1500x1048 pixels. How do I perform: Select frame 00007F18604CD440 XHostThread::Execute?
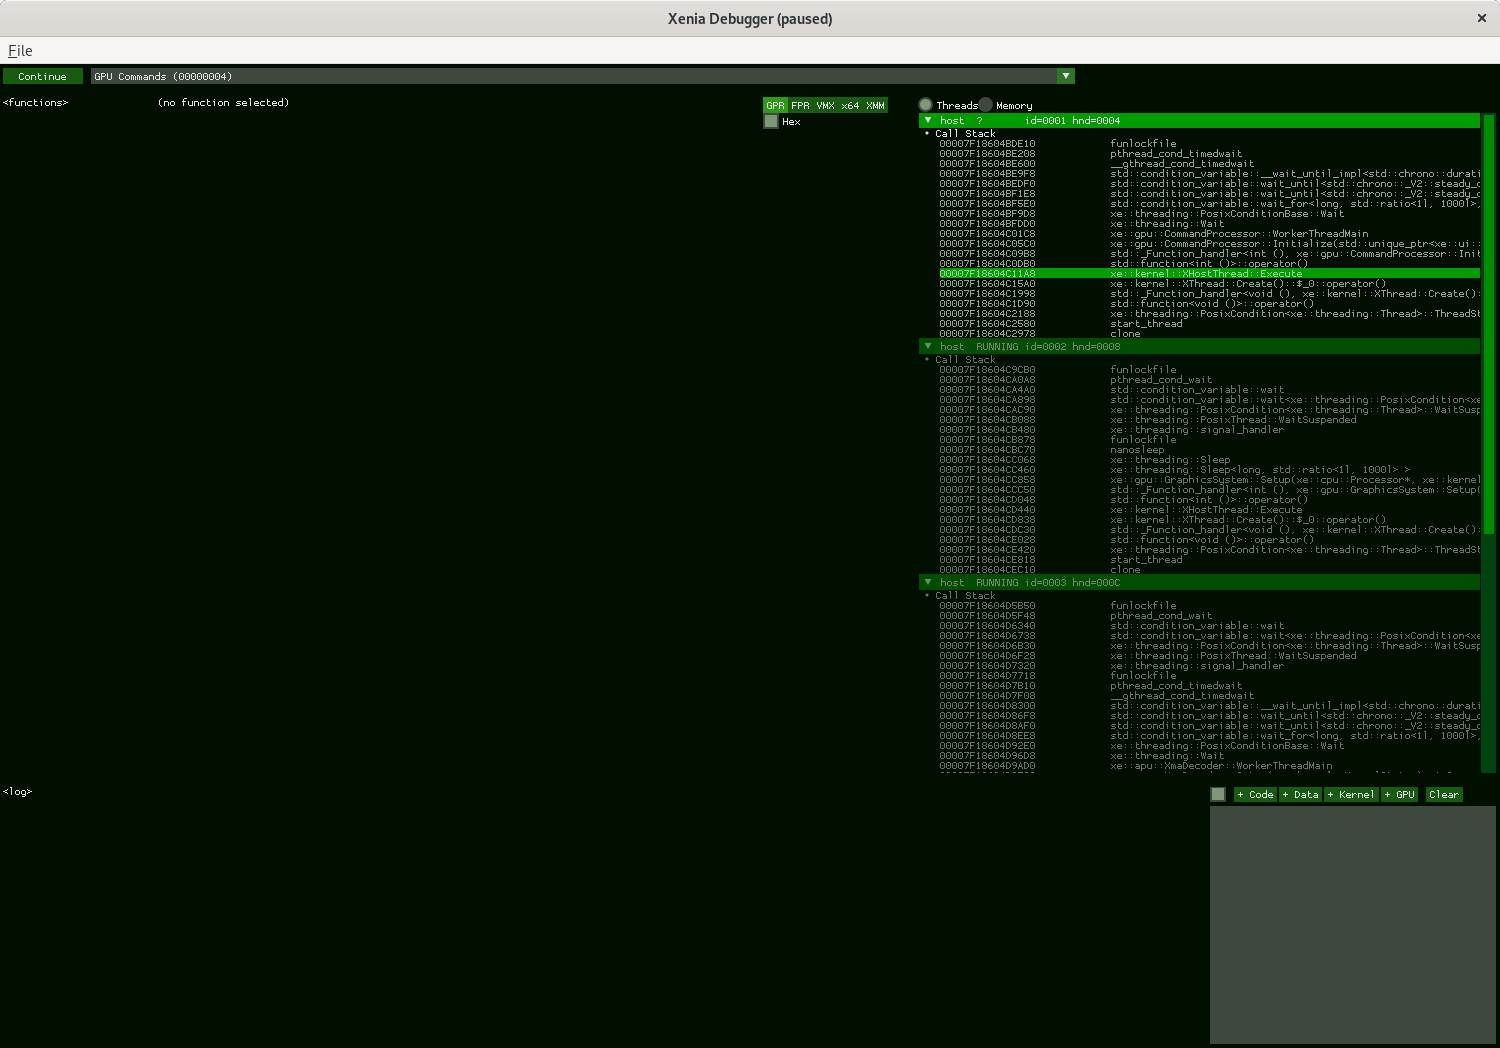click(1209, 509)
